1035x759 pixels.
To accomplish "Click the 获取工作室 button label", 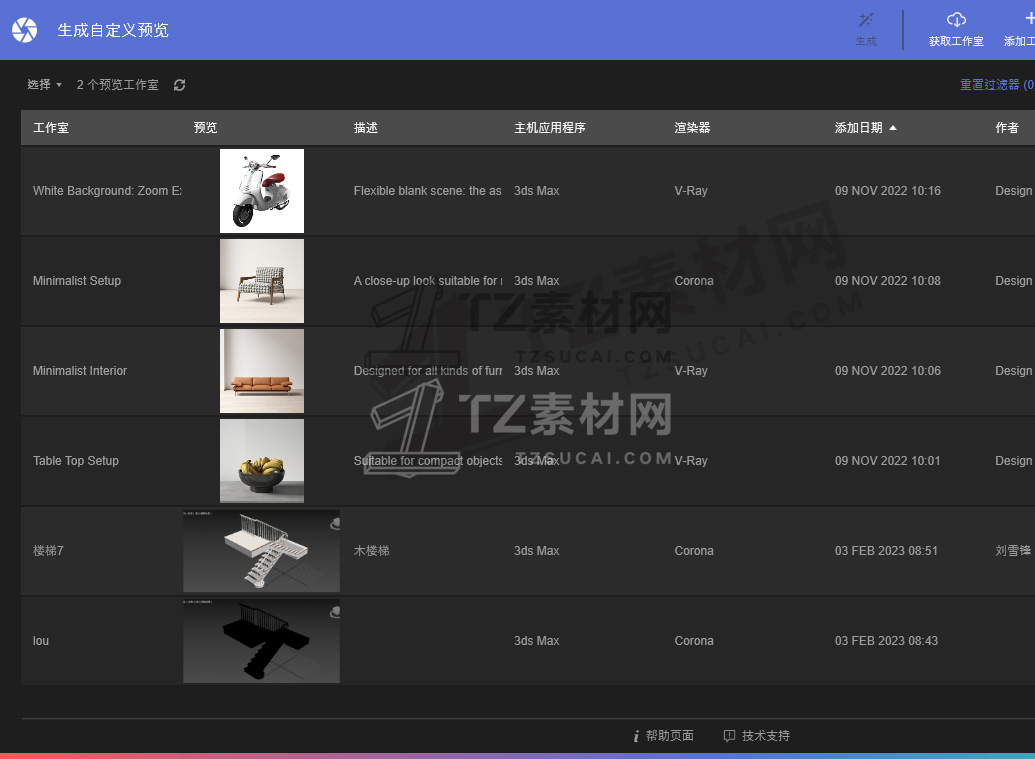I will click(956, 41).
